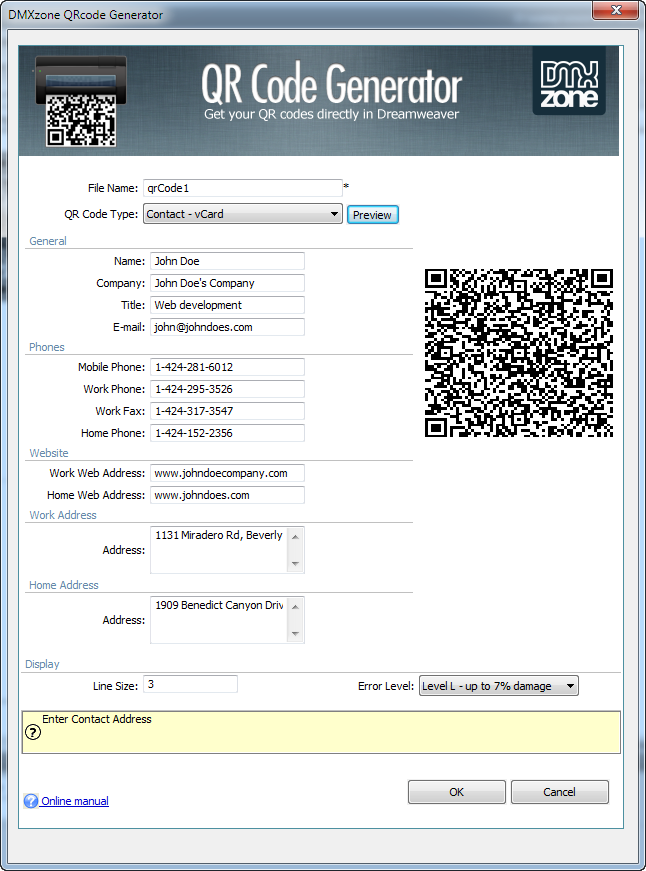The height and width of the screenshot is (871, 646).
Task: Click the 'Phones' section heading
Action: coord(47,347)
